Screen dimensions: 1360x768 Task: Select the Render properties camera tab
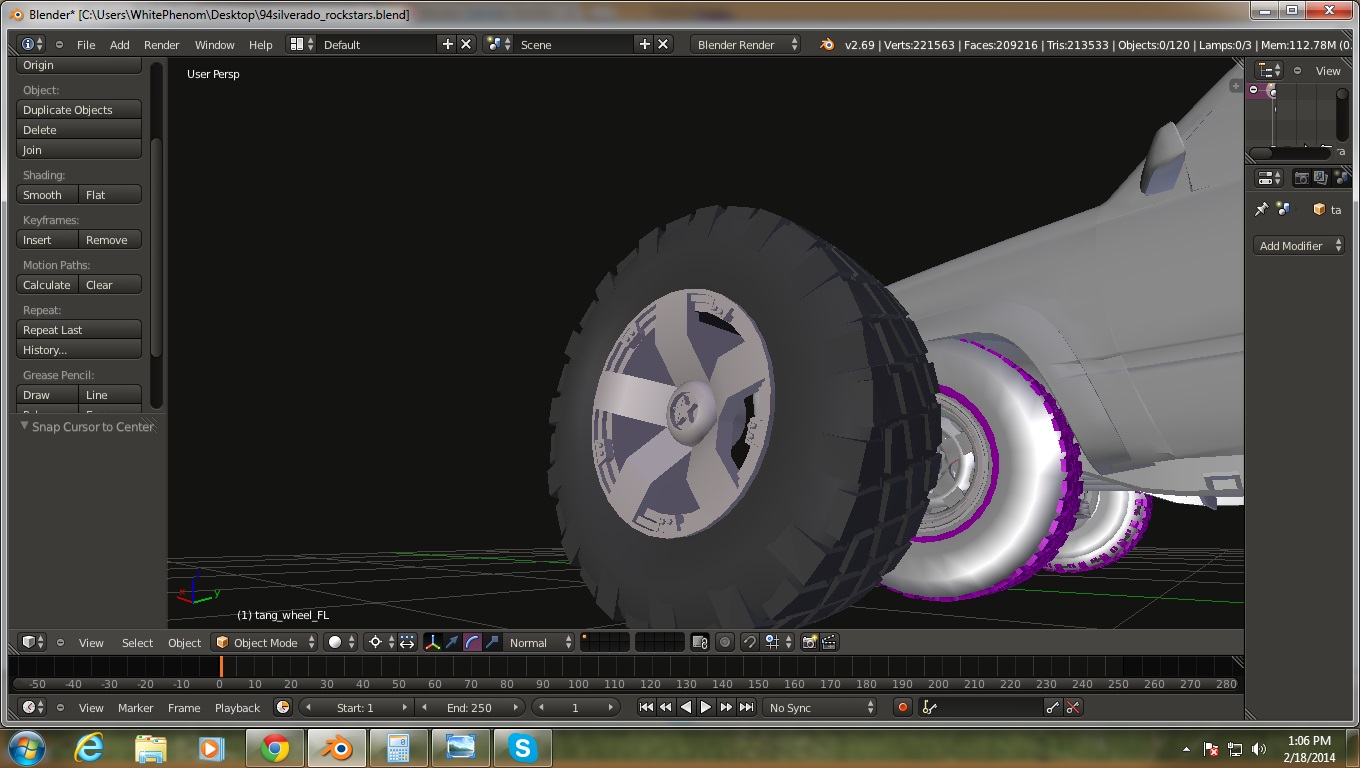[x=1301, y=178]
